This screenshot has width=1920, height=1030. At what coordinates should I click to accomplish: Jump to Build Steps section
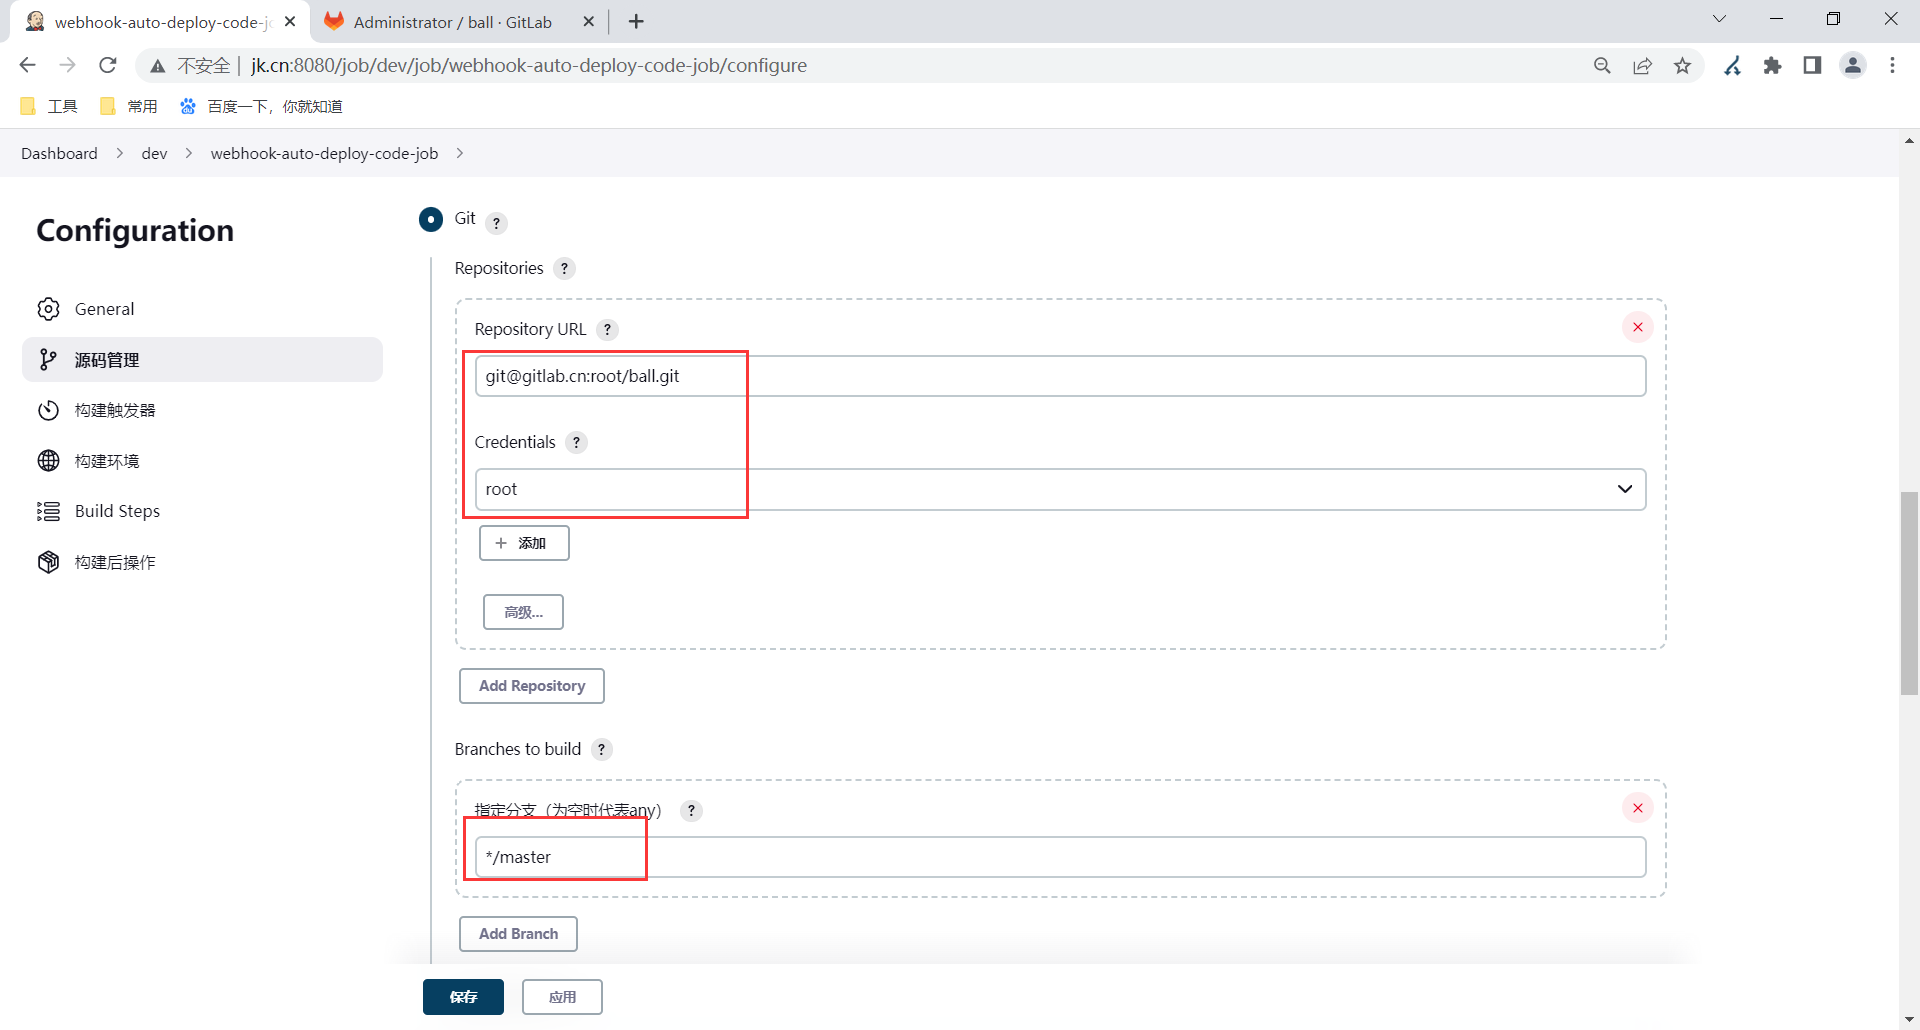coord(202,511)
